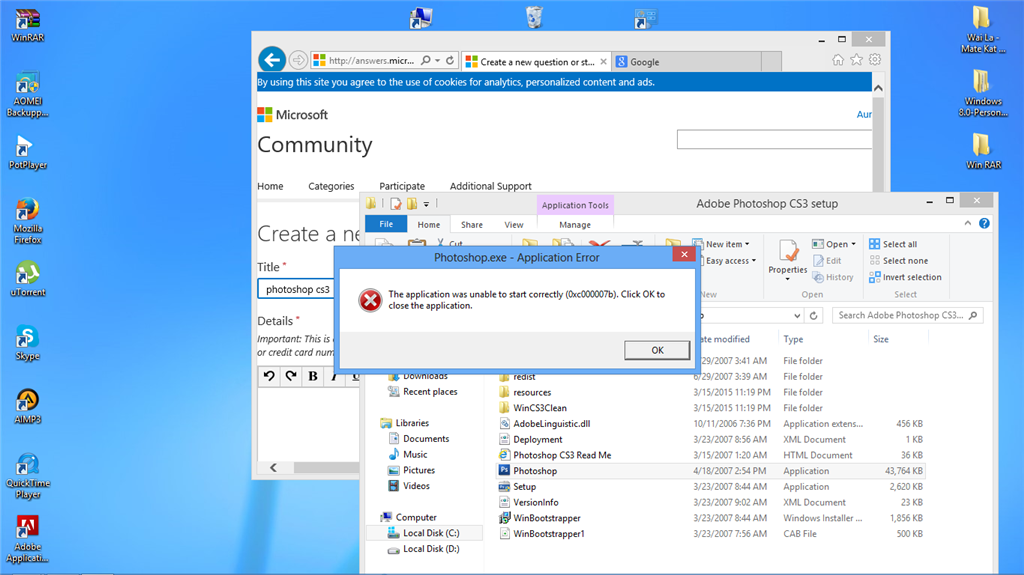Sort by Type column header

pos(793,339)
